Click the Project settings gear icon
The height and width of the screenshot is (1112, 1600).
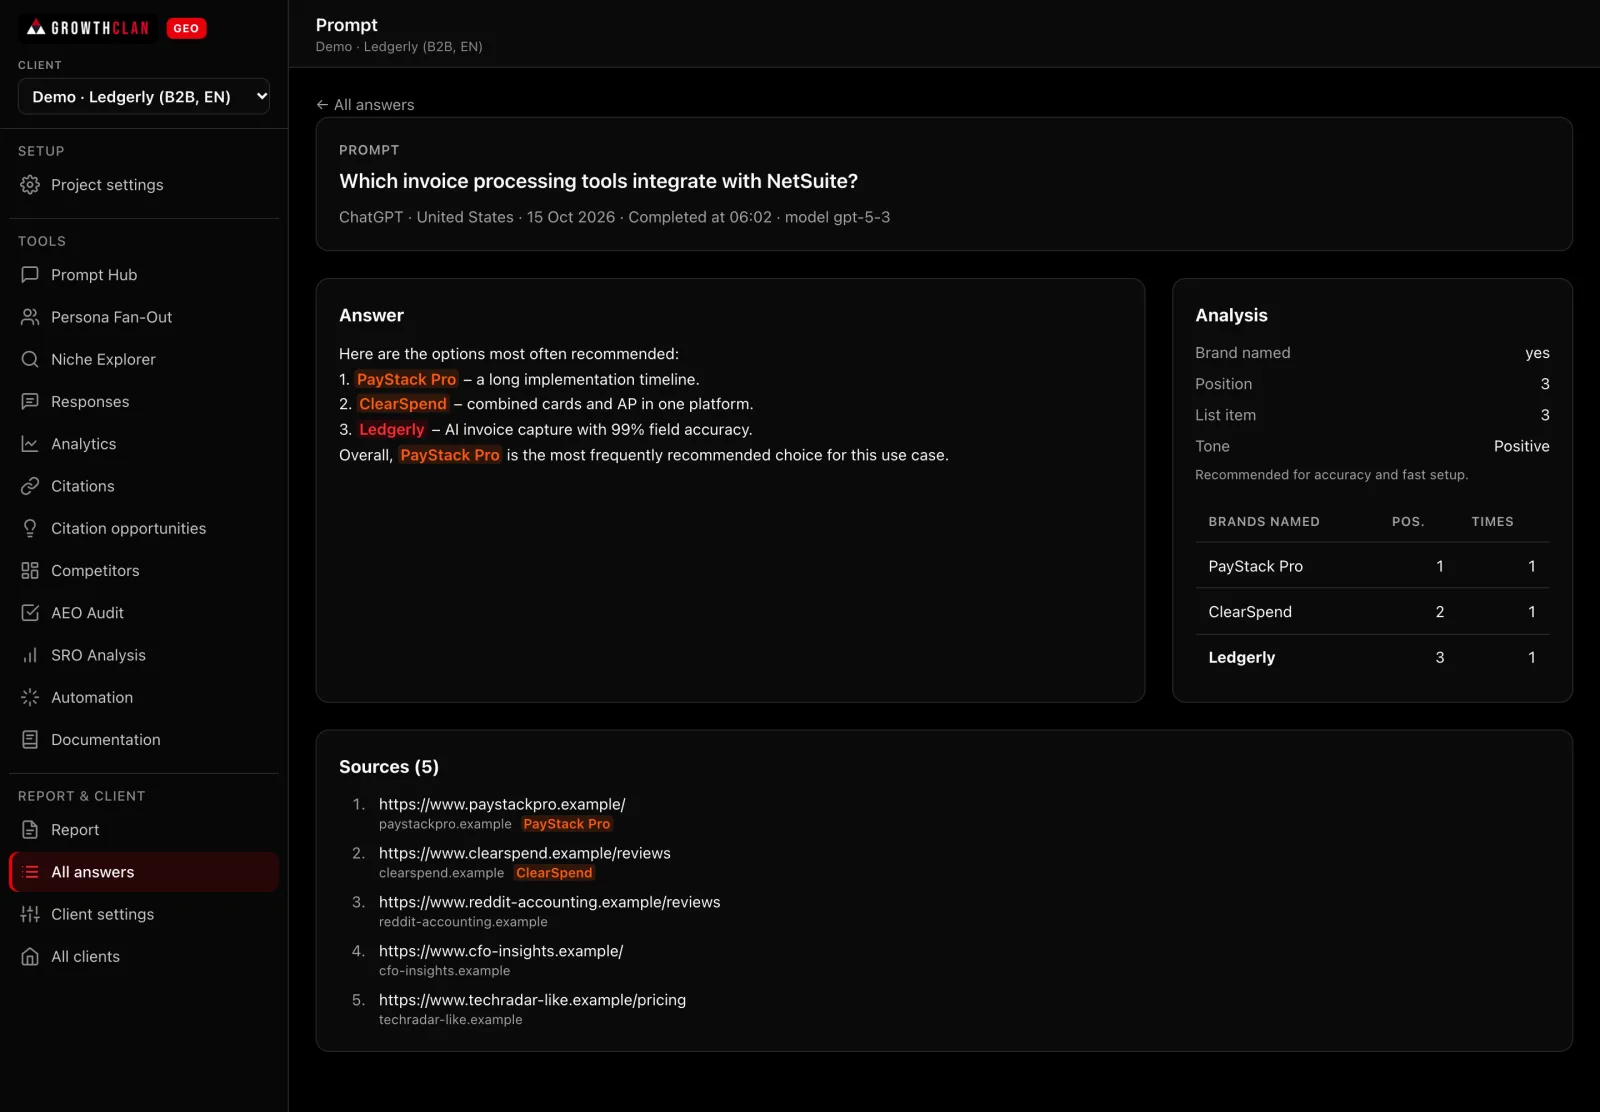point(30,185)
